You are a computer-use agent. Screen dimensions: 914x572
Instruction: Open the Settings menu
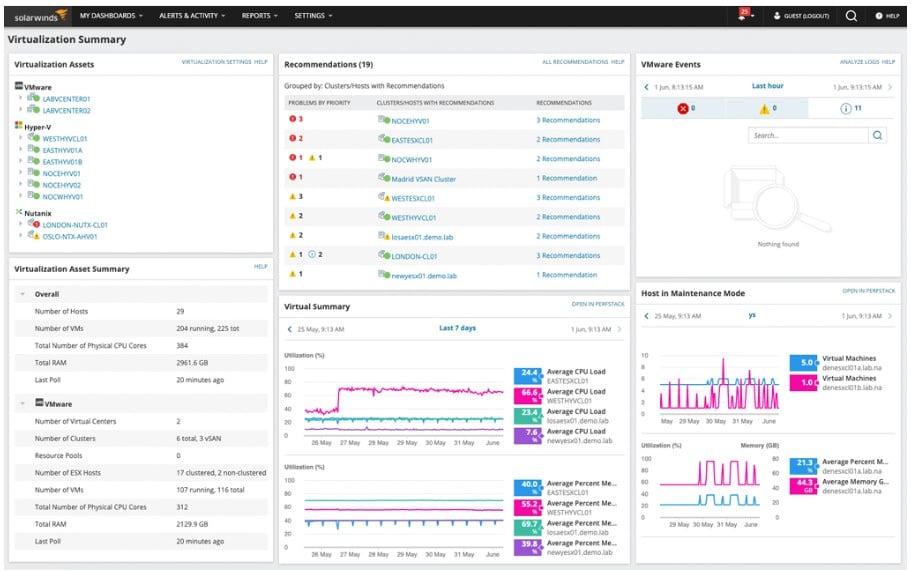click(x=313, y=16)
